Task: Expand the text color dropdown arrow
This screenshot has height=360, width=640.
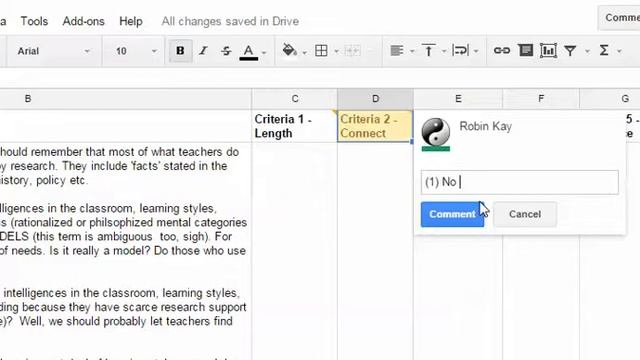Action: click(264, 52)
